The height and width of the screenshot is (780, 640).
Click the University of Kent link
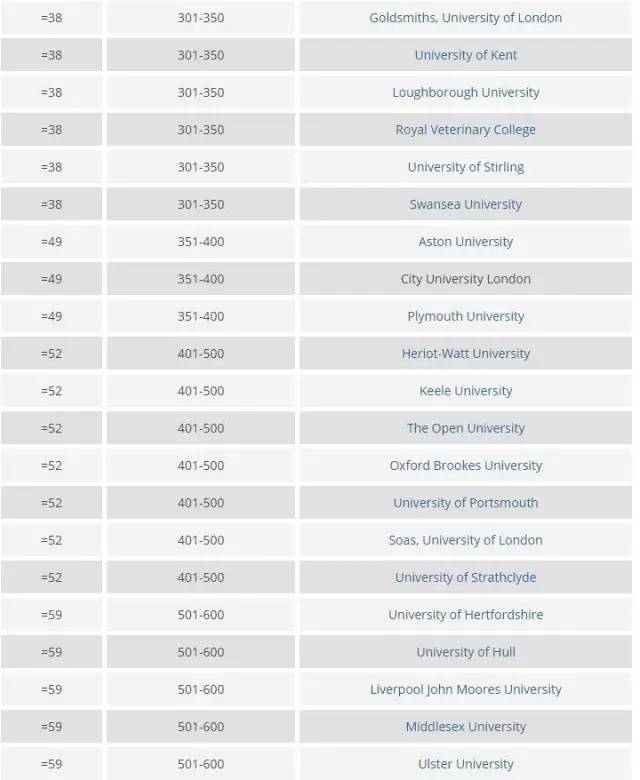tap(465, 55)
